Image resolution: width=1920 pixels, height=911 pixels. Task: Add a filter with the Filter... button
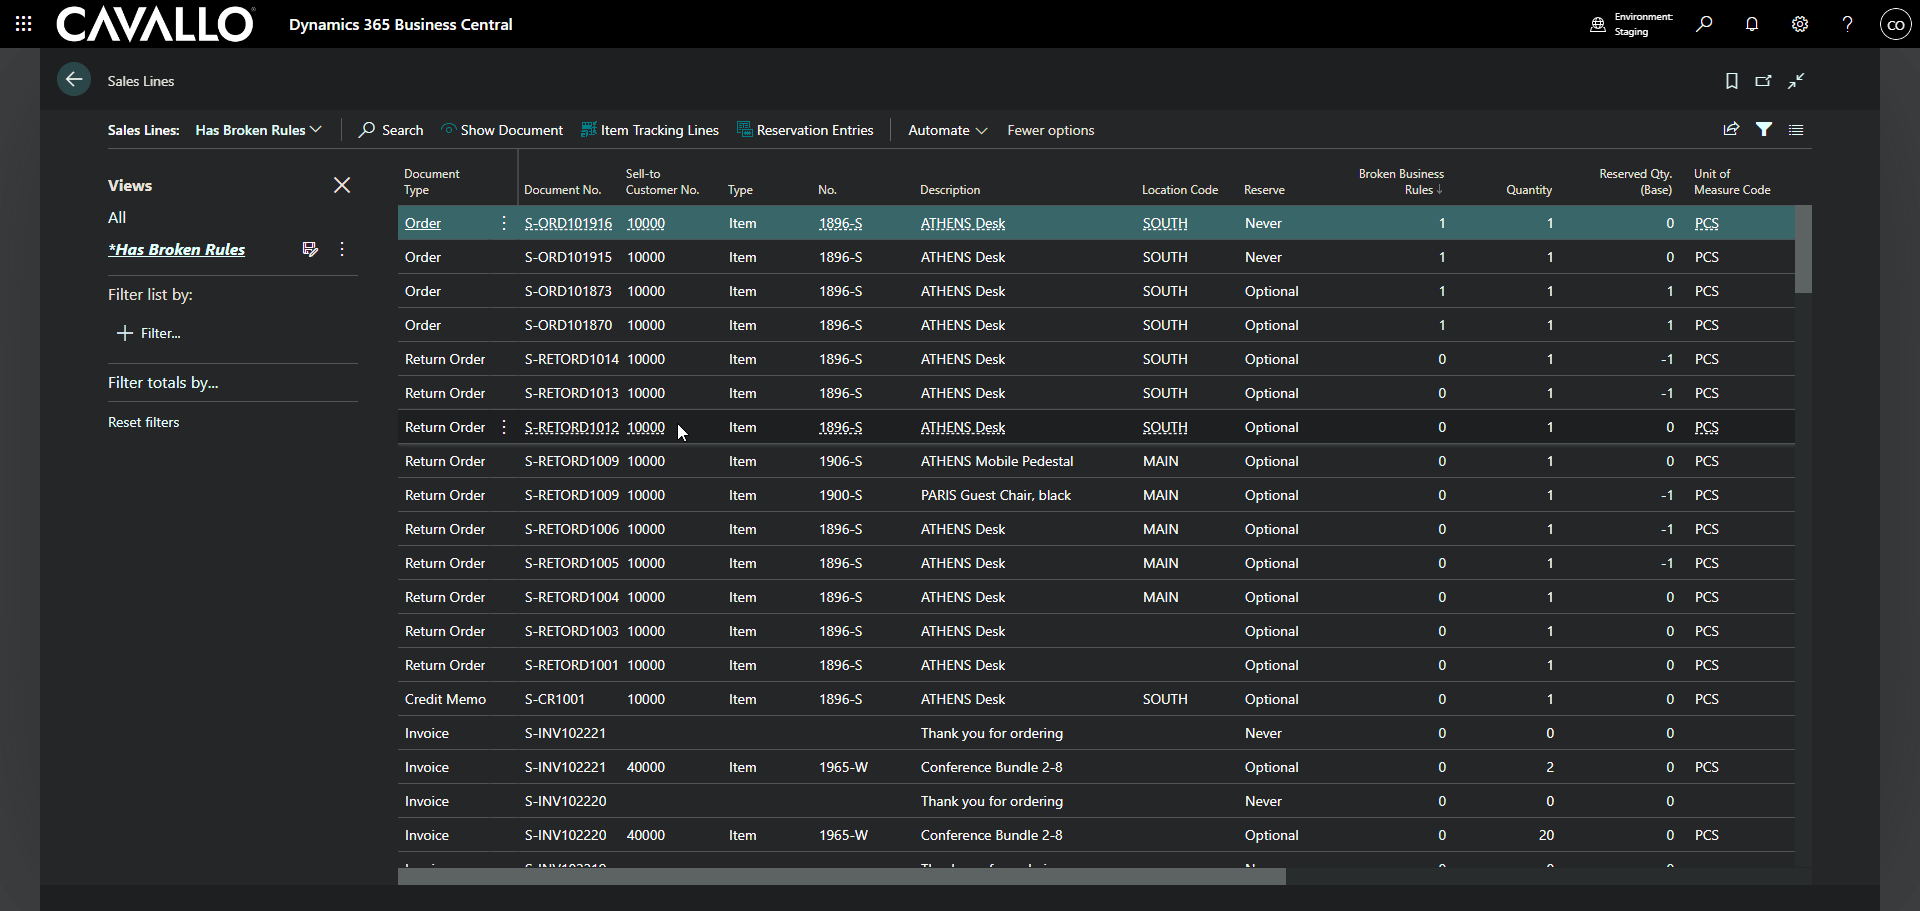click(149, 333)
